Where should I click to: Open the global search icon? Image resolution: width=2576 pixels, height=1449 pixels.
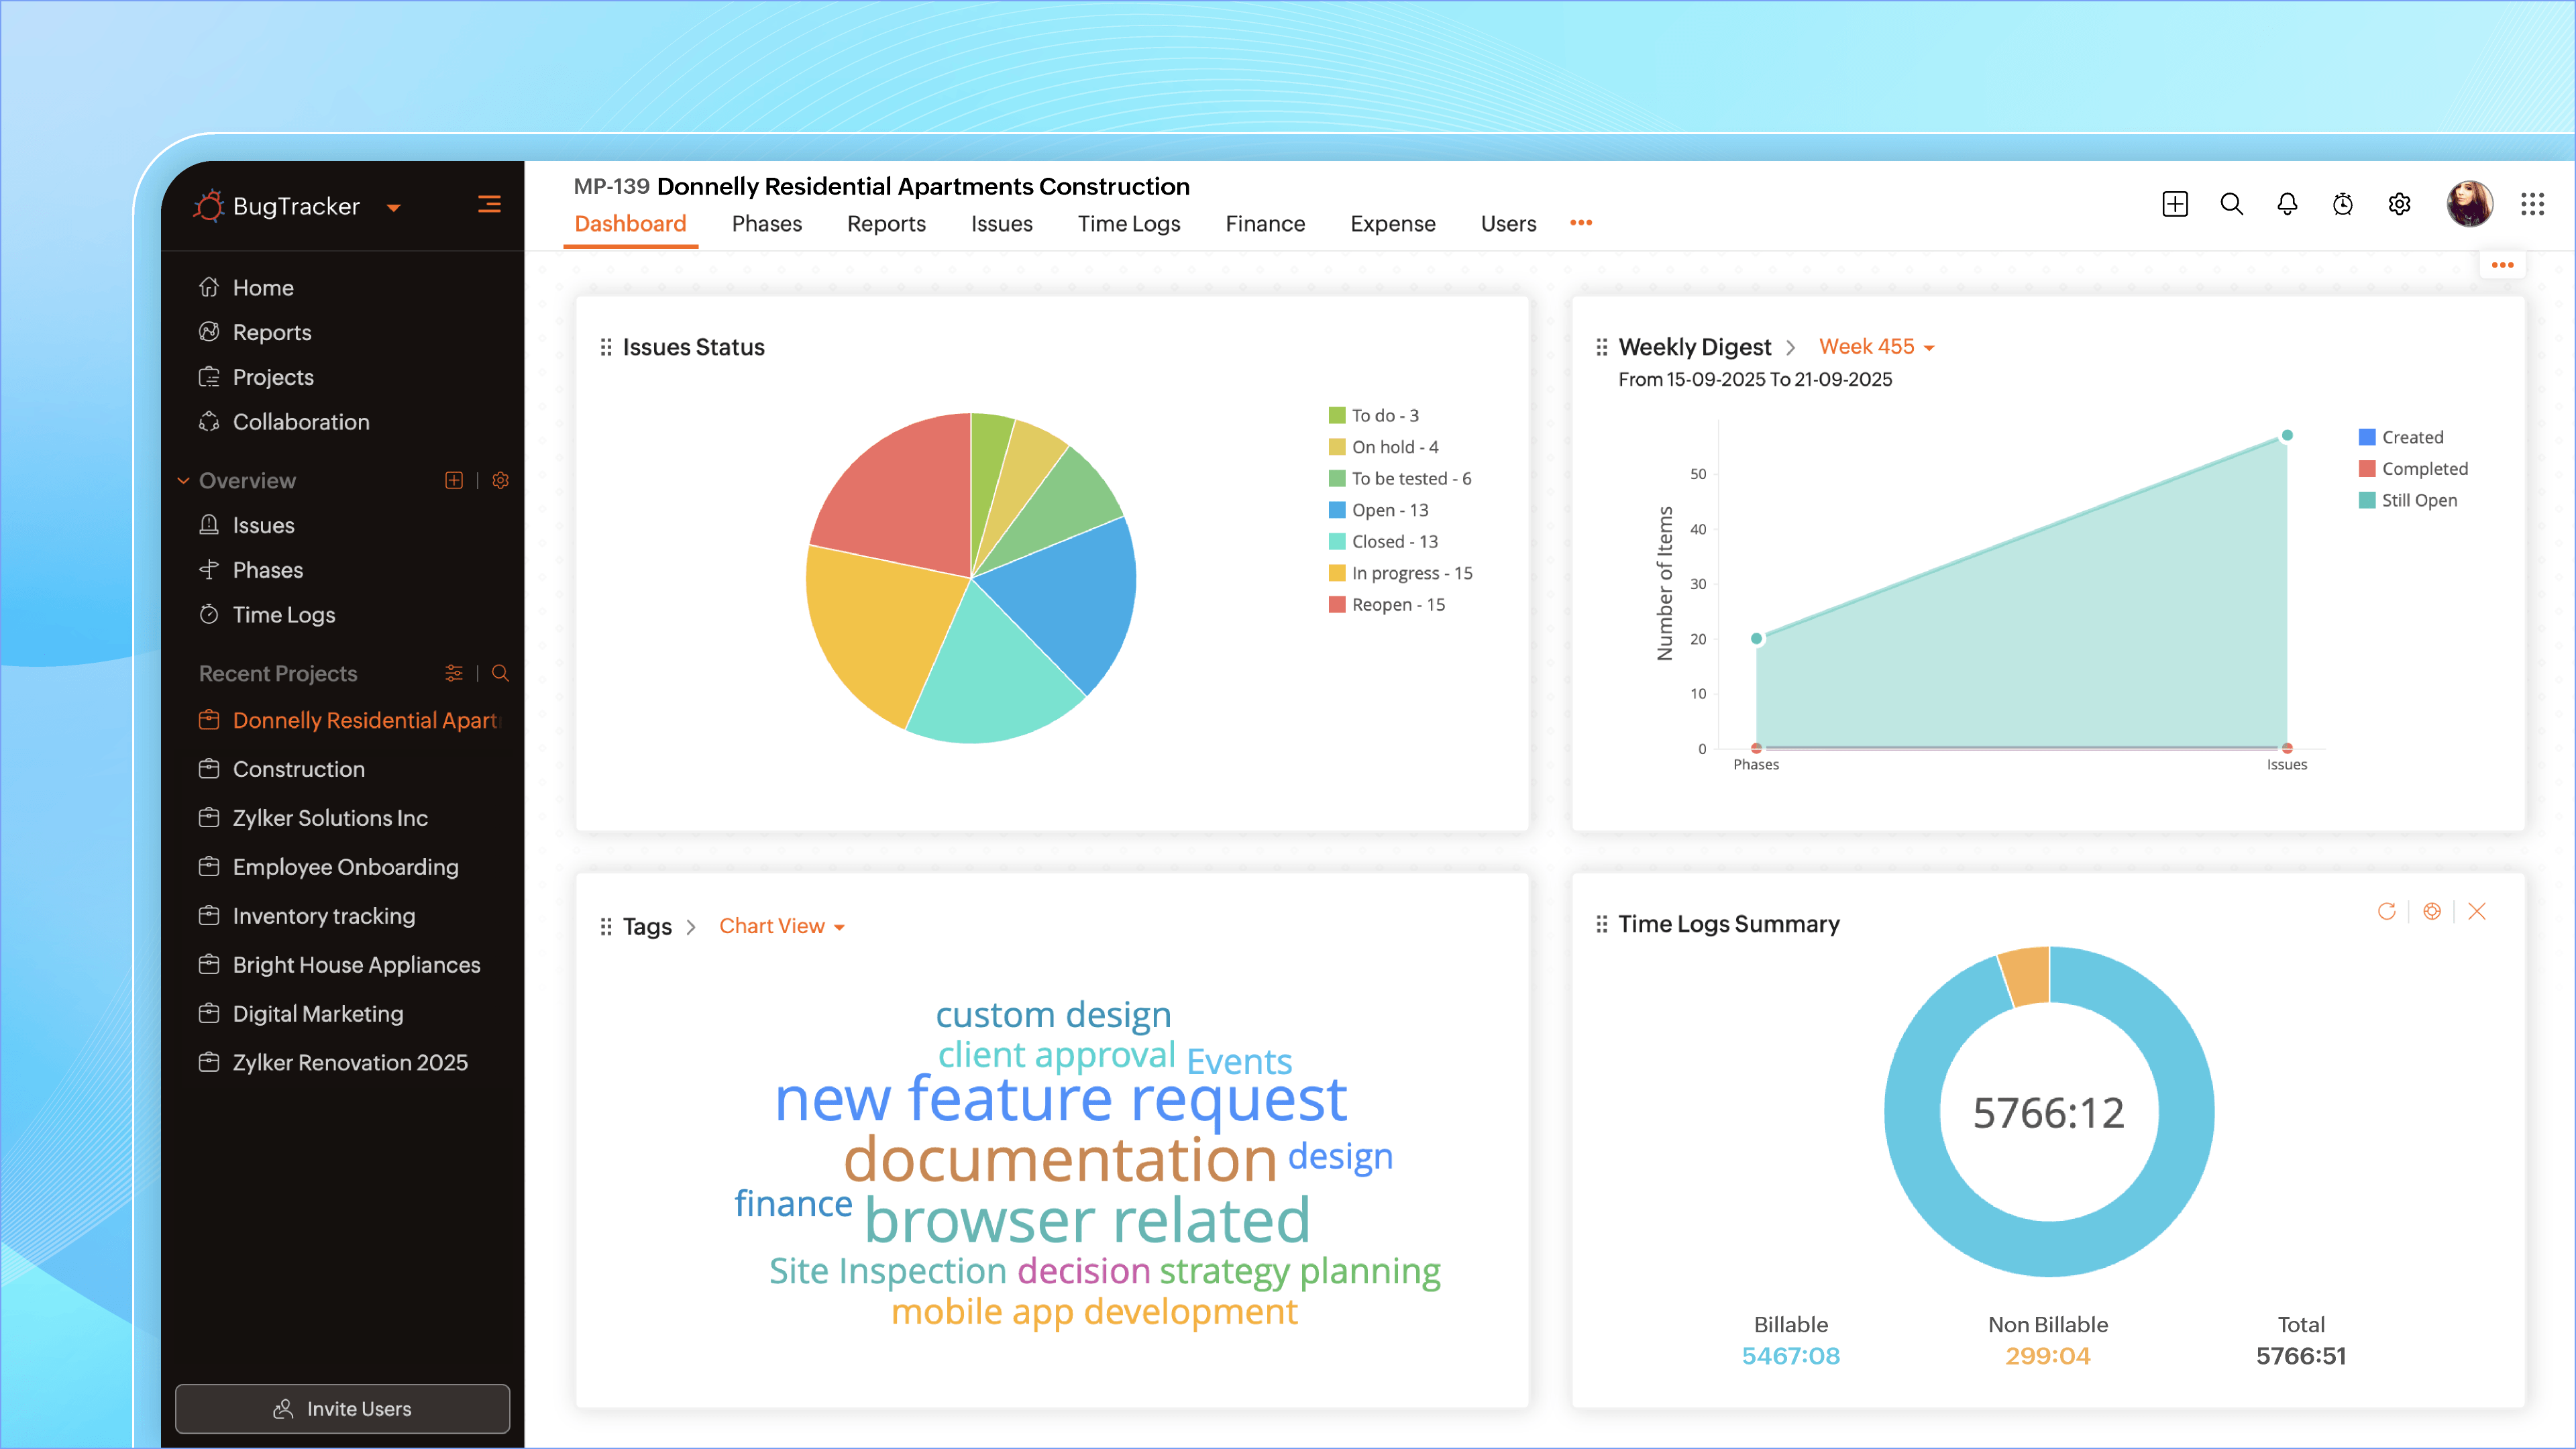pos(2231,204)
